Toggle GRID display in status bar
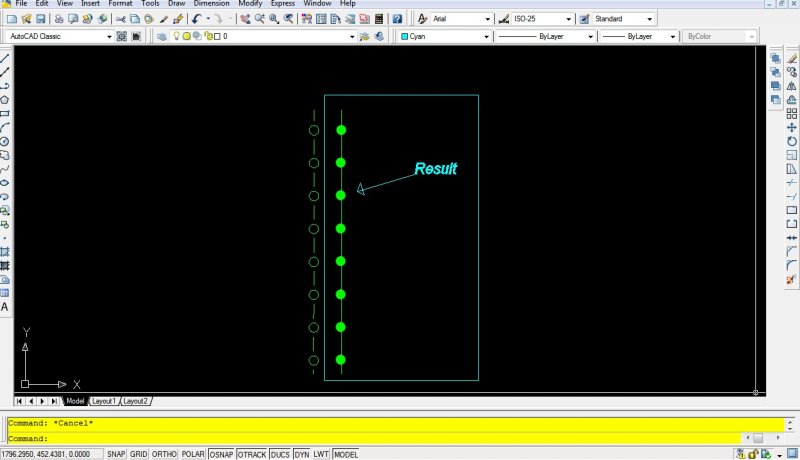The width and height of the screenshot is (800, 460). pyautogui.click(x=138, y=454)
